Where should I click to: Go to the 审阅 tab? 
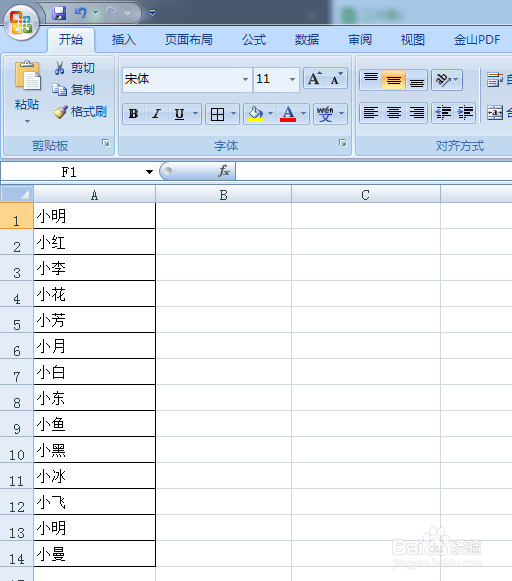click(x=360, y=39)
